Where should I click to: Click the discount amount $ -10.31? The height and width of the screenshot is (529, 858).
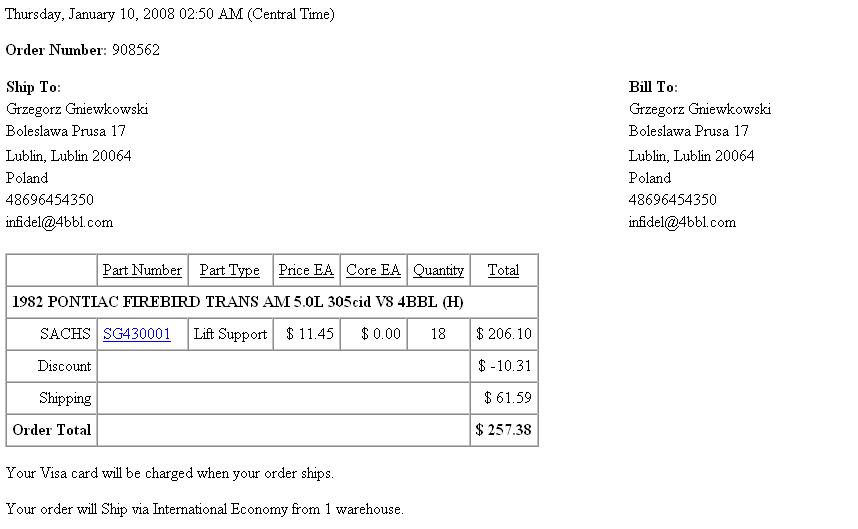pyautogui.click(x=504, y=366)
